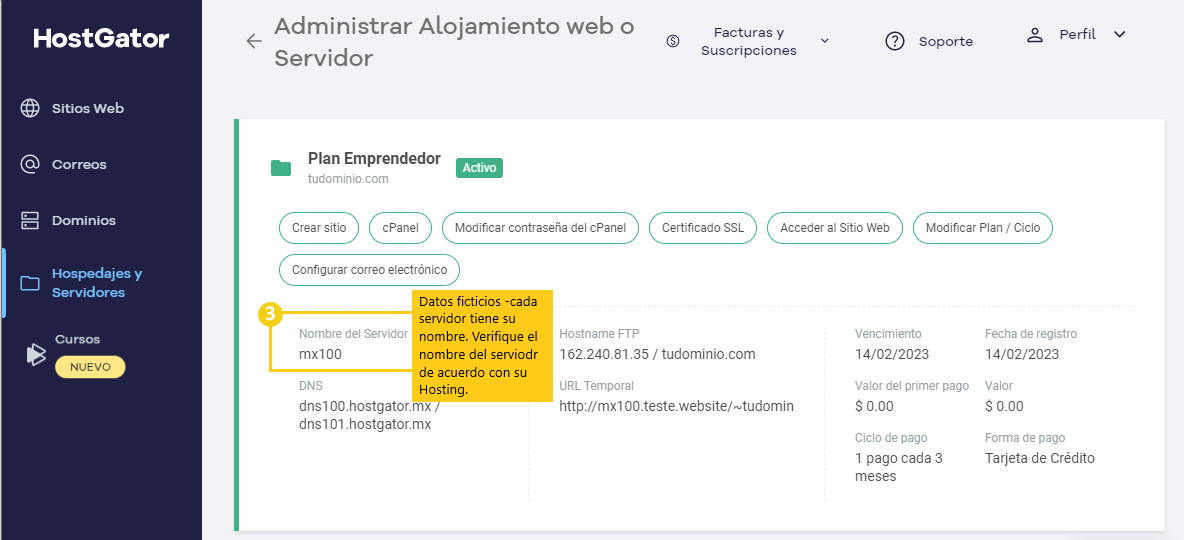Image resolution: width=1184 pixels, height=540 pixels.
Task: Click Modificar Plan / Ciclo button
Action: (983, 227)
